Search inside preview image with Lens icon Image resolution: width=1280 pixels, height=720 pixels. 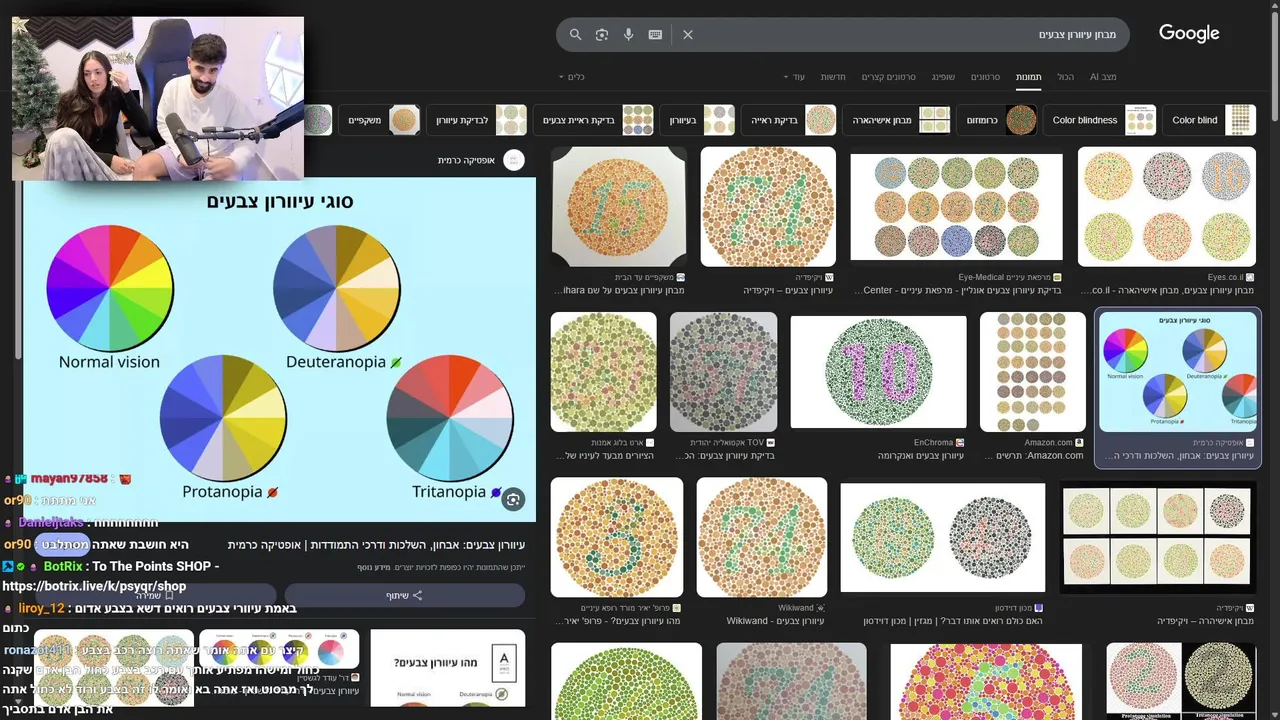(513, 500)
